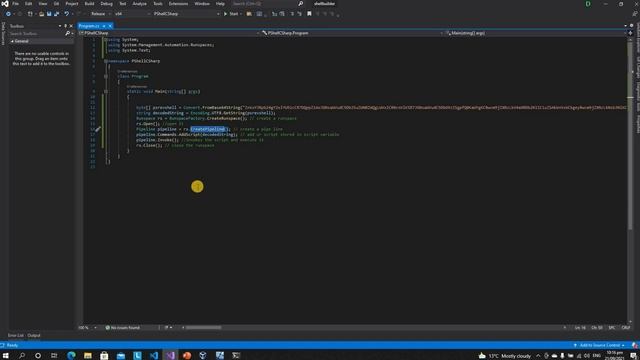Click the Open File folder icon
The image size is (640, 360).
pyautogui.click(x=41, y=14)
